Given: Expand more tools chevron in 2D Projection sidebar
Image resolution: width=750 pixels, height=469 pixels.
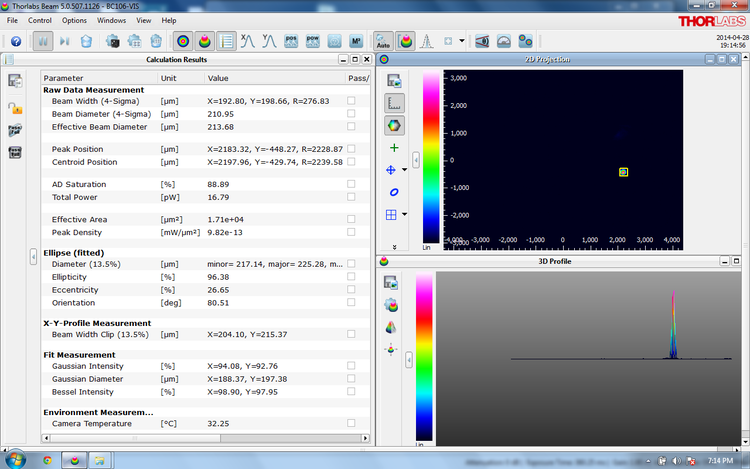Looking at the screenshot, I should [x=394, y=246].
